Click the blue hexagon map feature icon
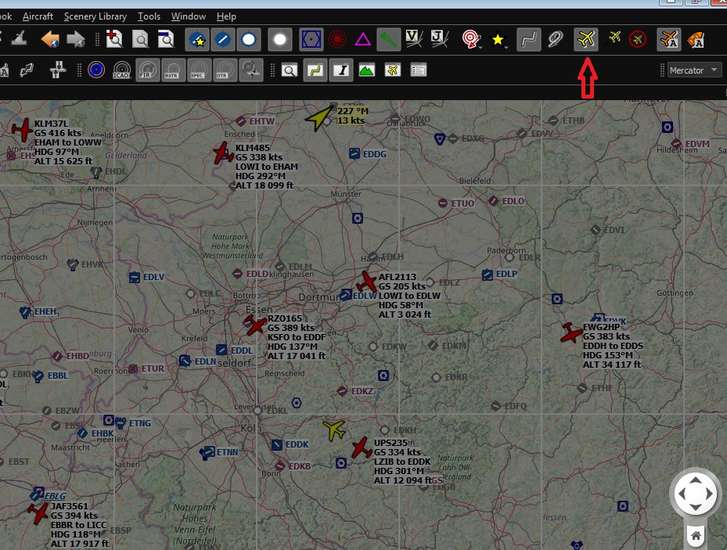This screenshot has height=550, width=727. point(311,40)
